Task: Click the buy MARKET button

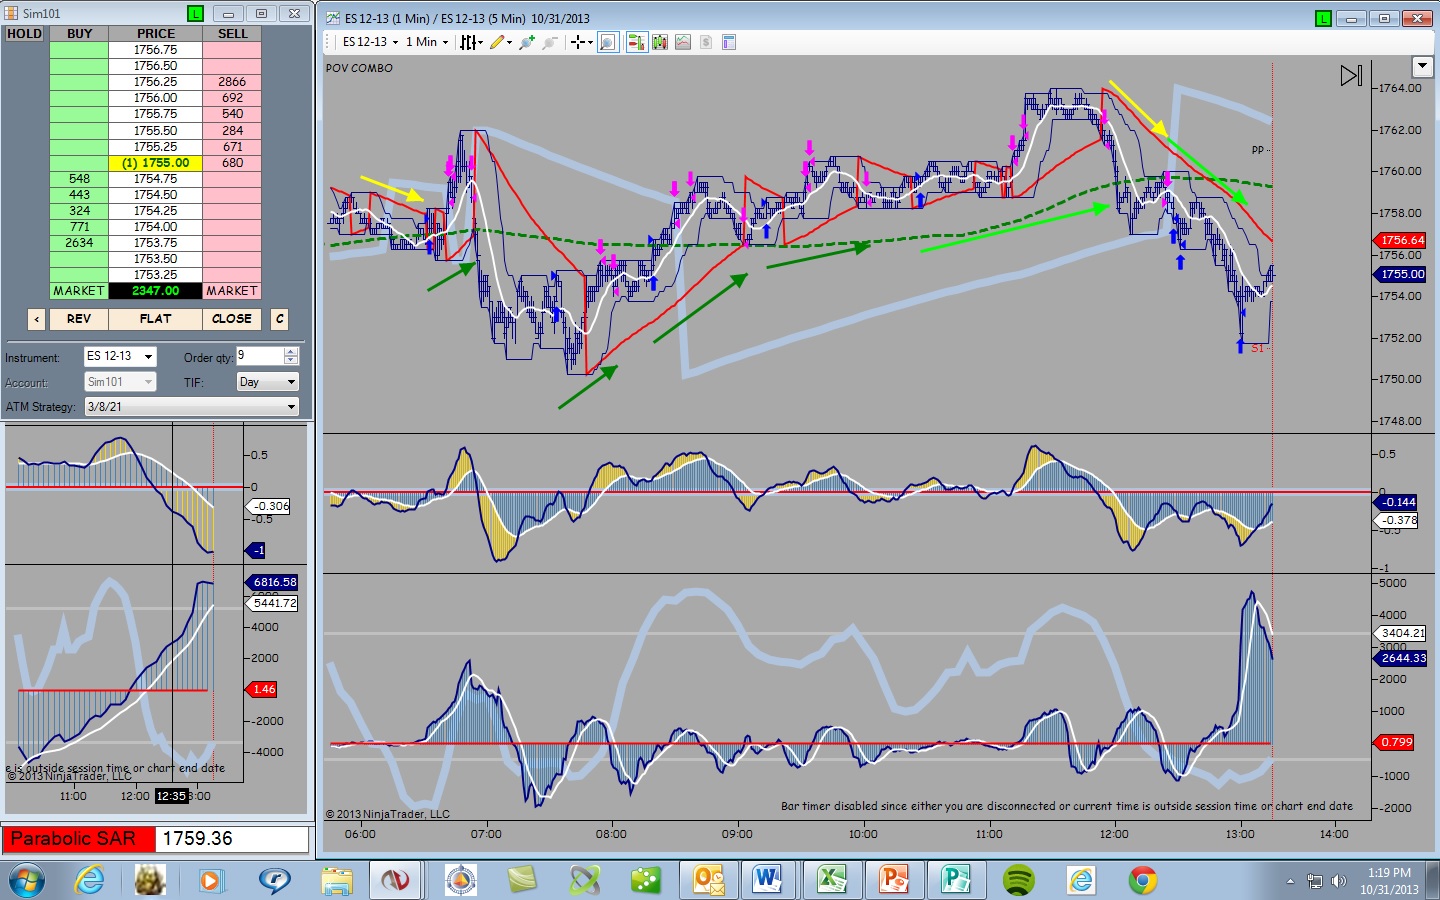Action: pyautogui.click(x=79, y=291)
